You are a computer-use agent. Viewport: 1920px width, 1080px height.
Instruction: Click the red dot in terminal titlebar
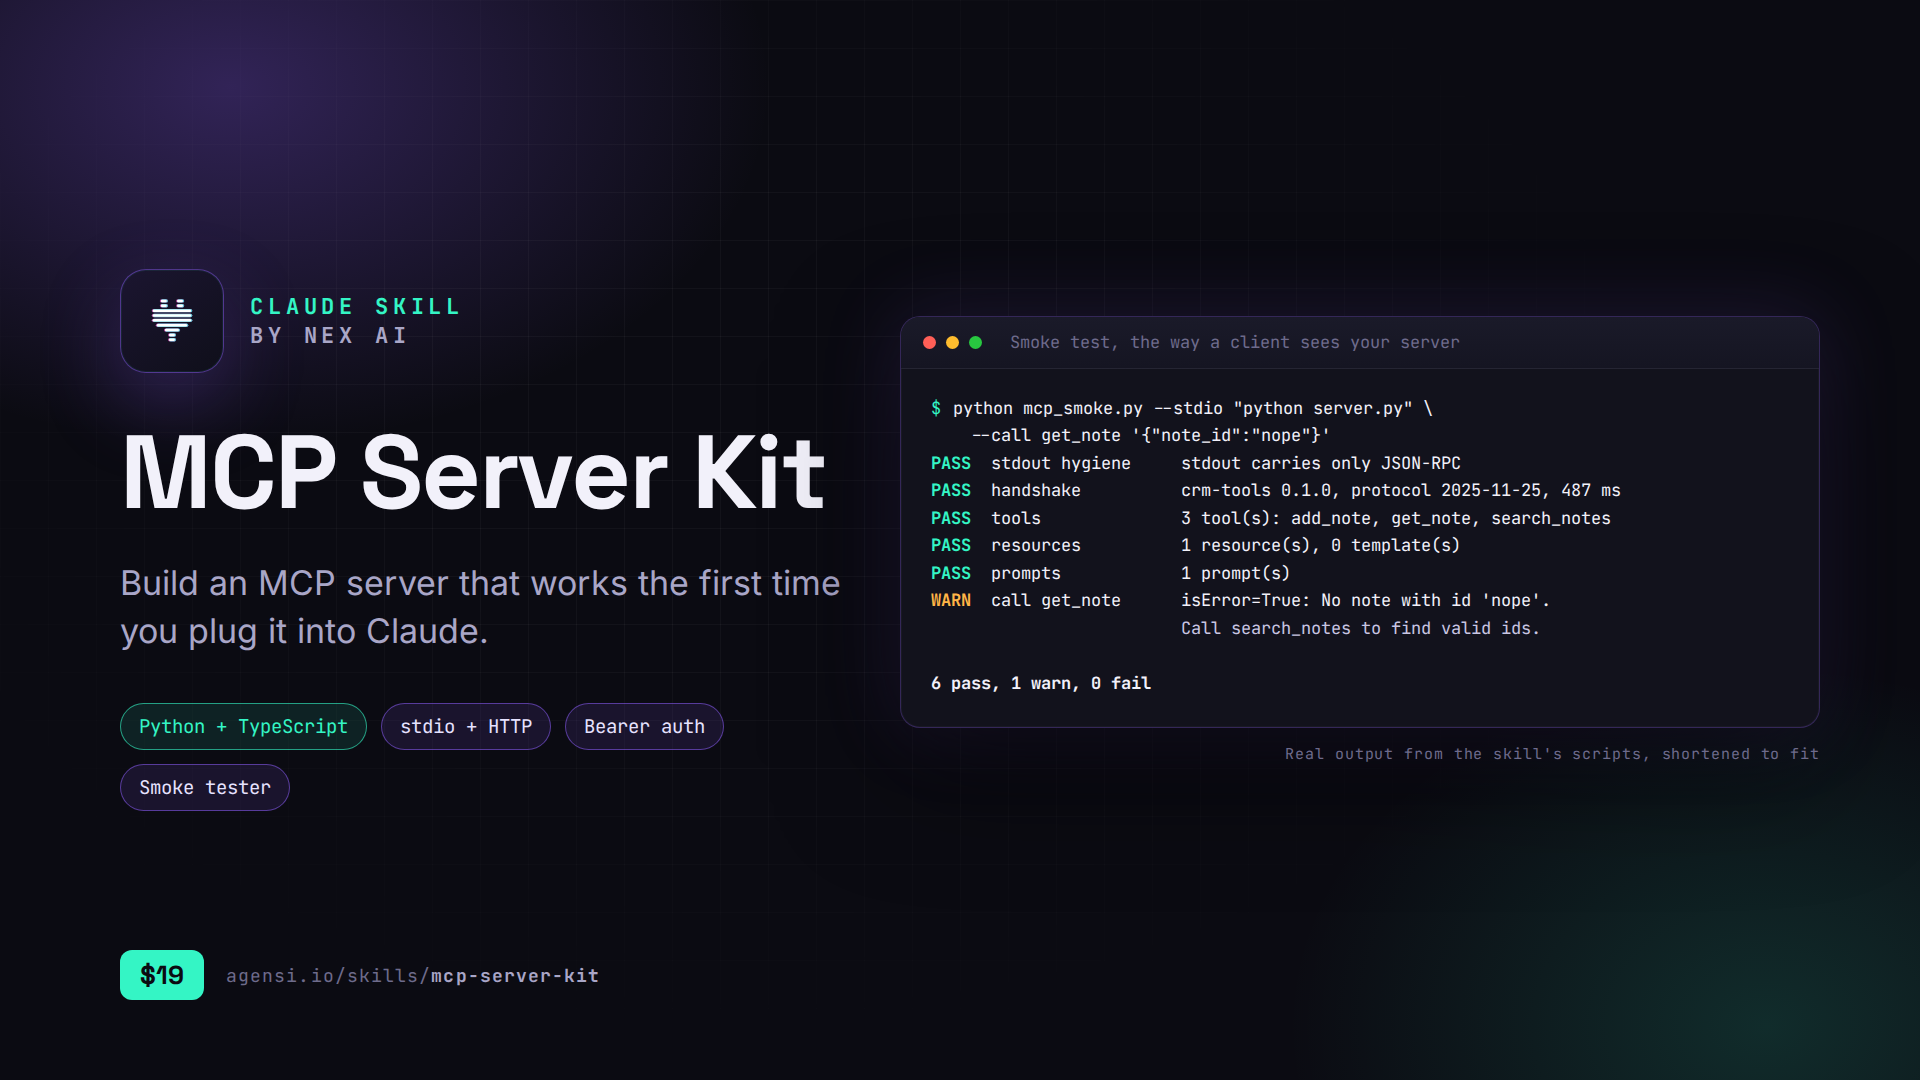(929, 342)
